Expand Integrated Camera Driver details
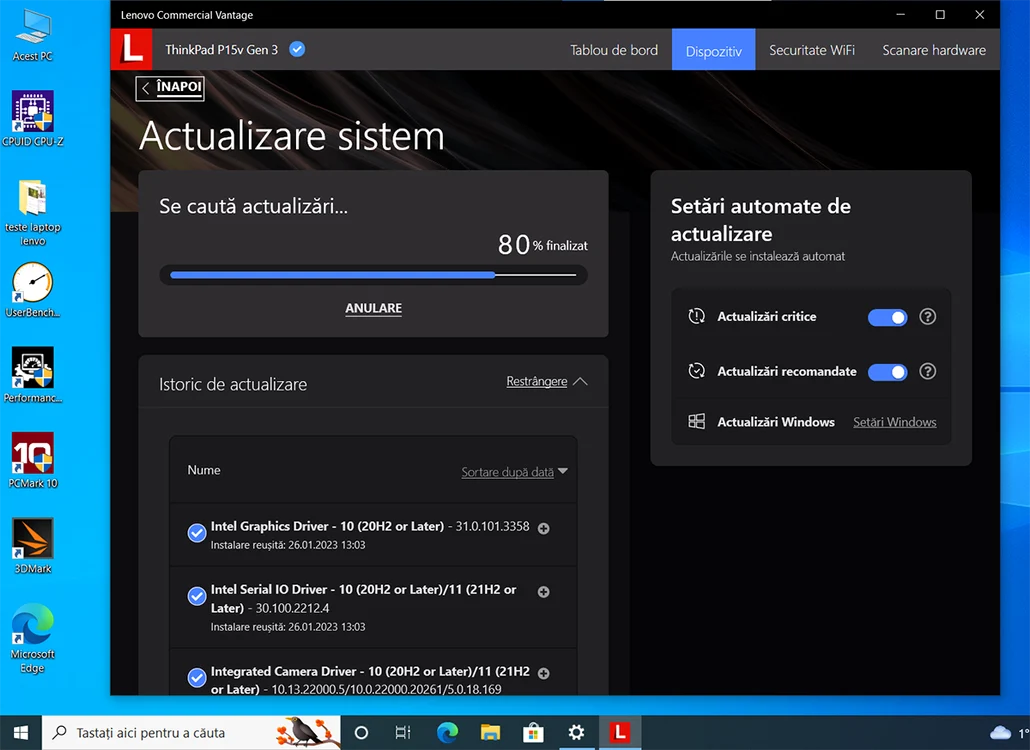 tap(543, 673)
